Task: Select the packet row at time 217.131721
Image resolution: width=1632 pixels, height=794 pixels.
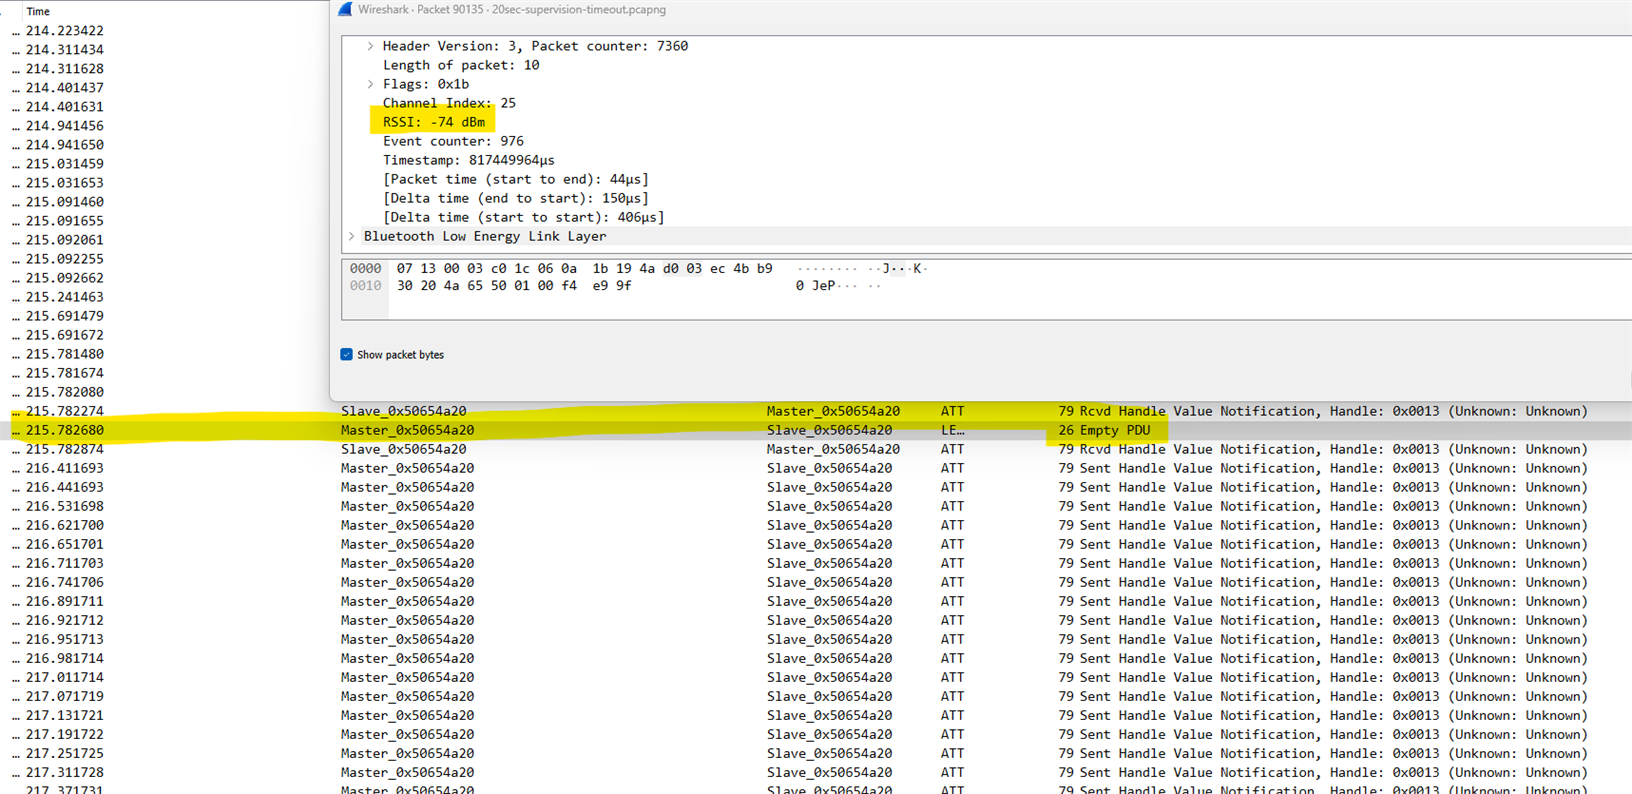Action: pos(816,715)
